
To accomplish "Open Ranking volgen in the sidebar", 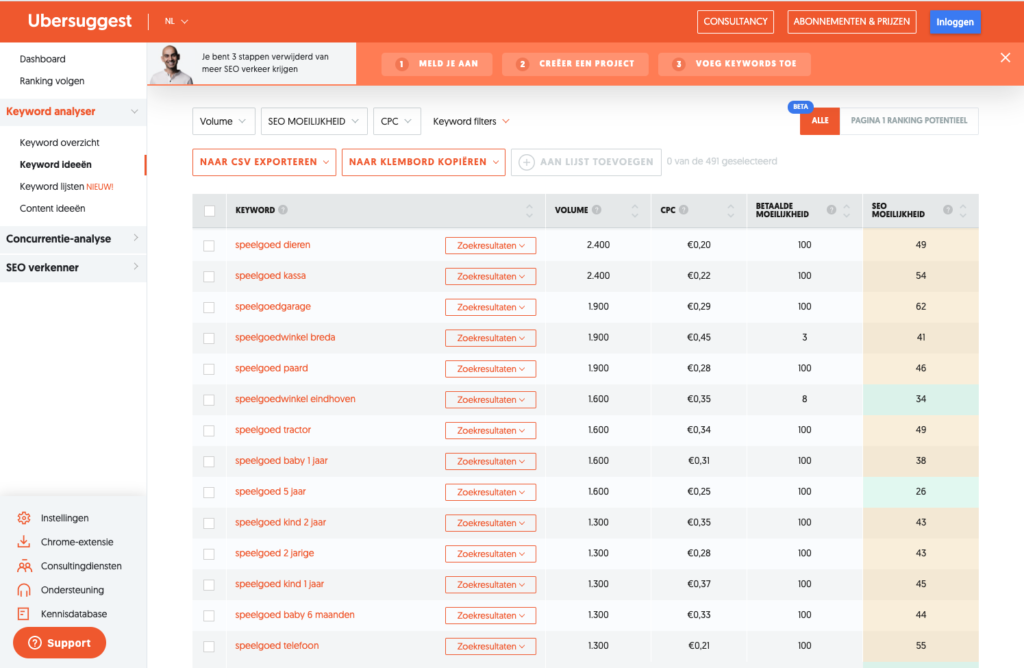I will (52, 81).
